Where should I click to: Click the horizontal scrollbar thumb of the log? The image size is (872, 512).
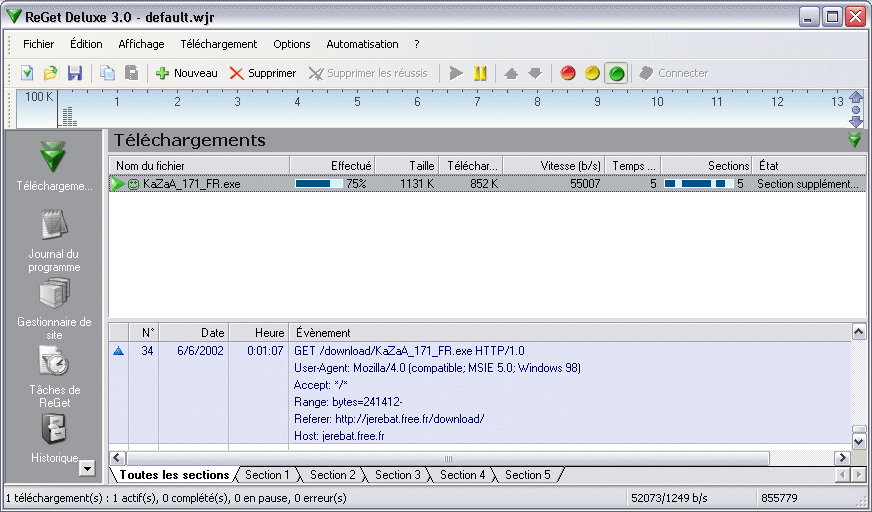click(448, 458)
